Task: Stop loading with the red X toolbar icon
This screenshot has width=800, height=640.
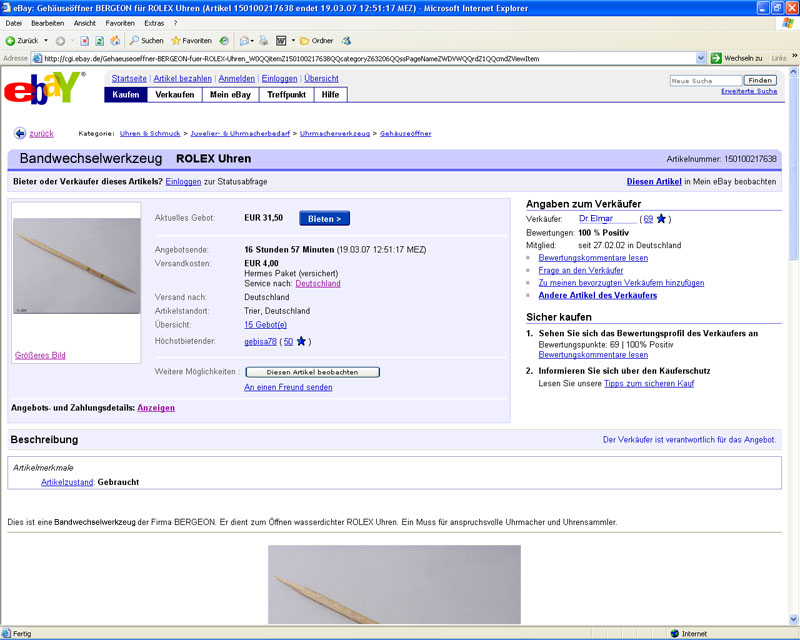Action: click(85, 41)
